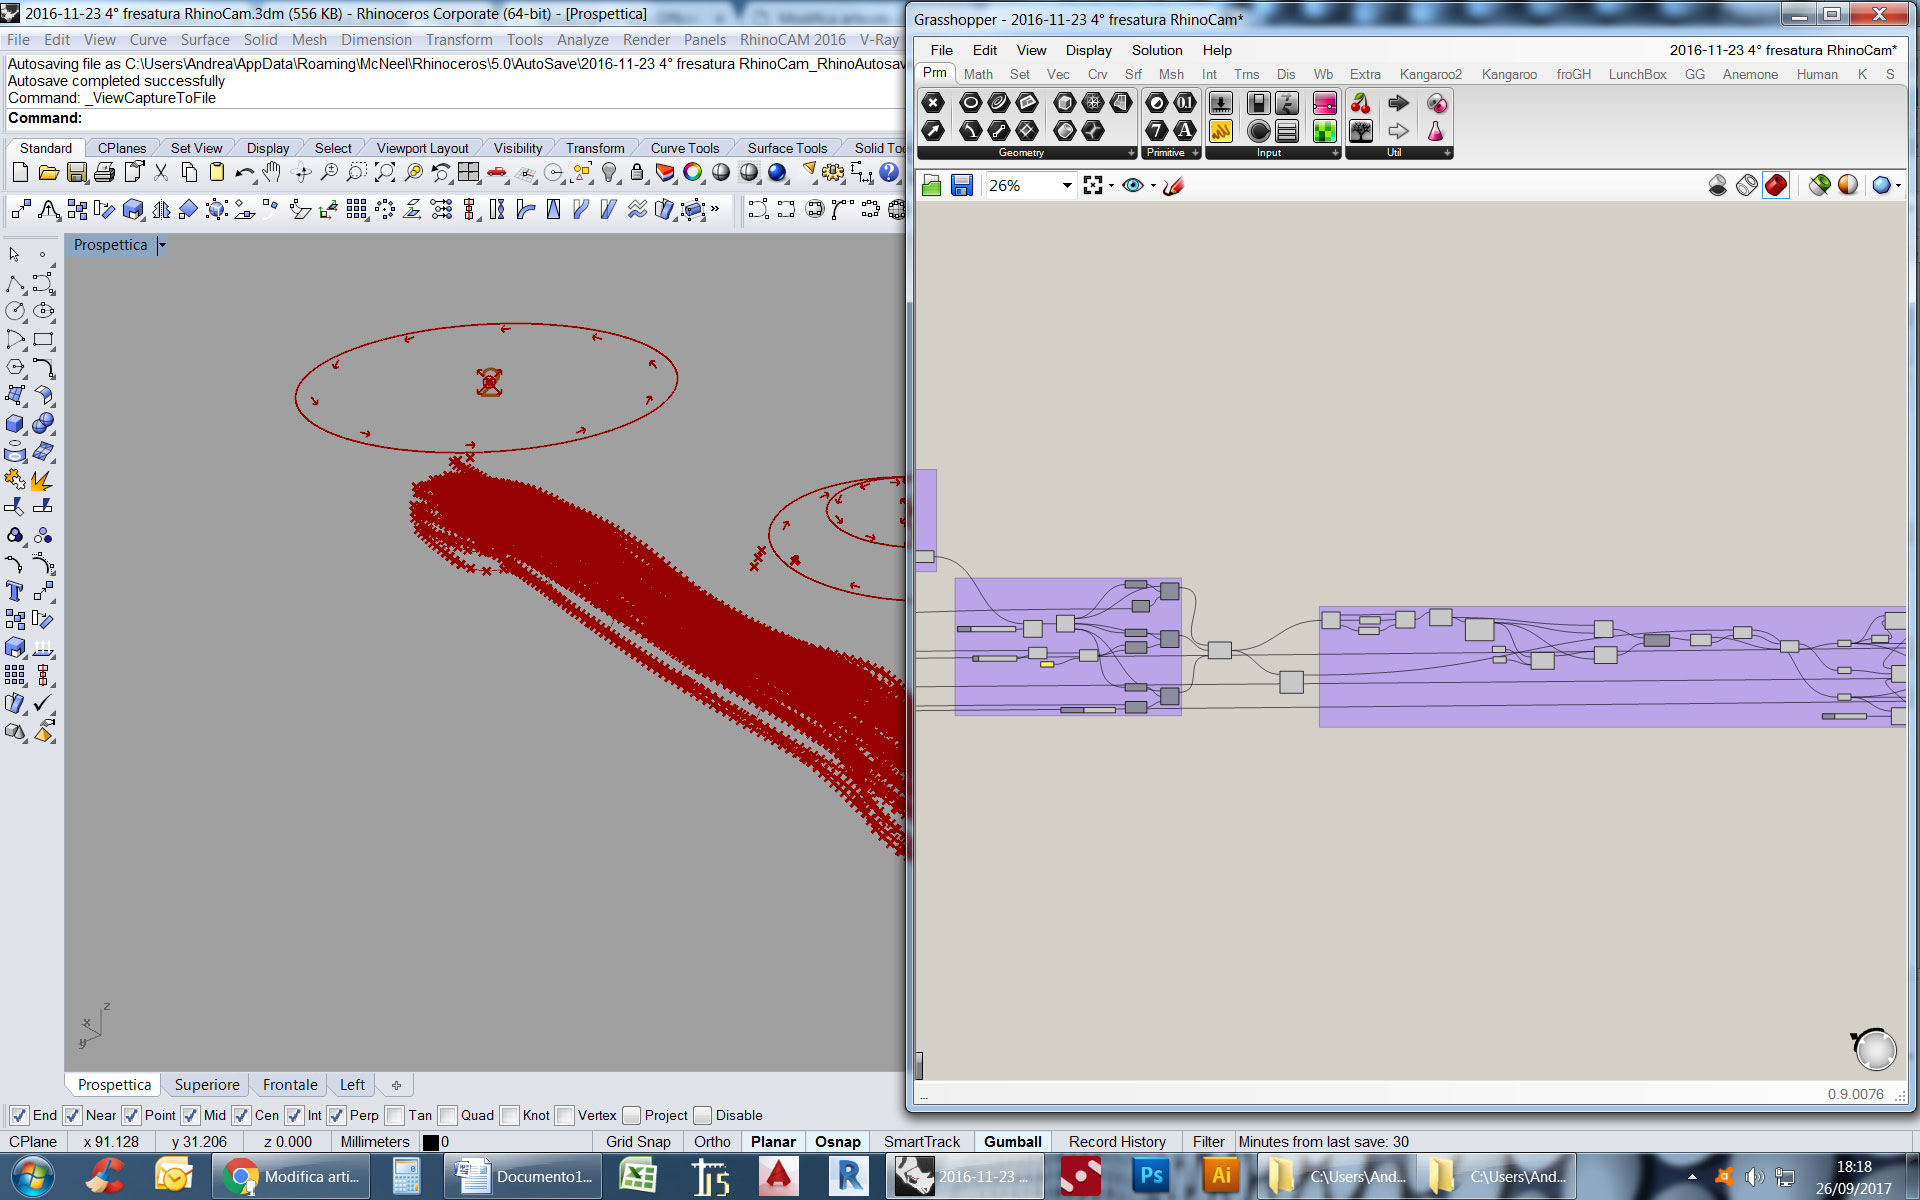Click SmartTrack in status bar
Image resolution: width=1920 pixels, height=1200 pixels.
[921, 1142]
